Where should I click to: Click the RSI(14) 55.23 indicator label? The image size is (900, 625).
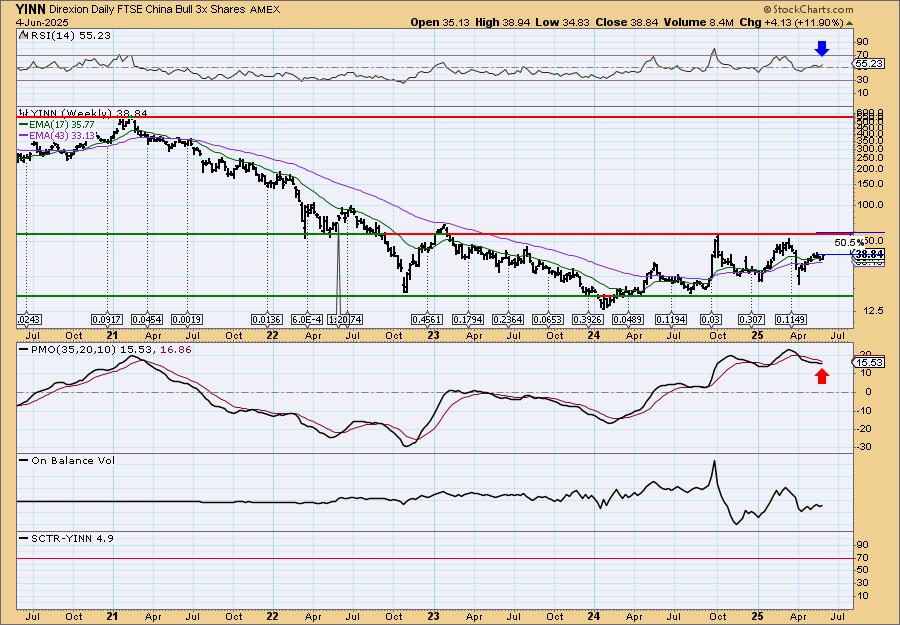click(x=69, y=36)
